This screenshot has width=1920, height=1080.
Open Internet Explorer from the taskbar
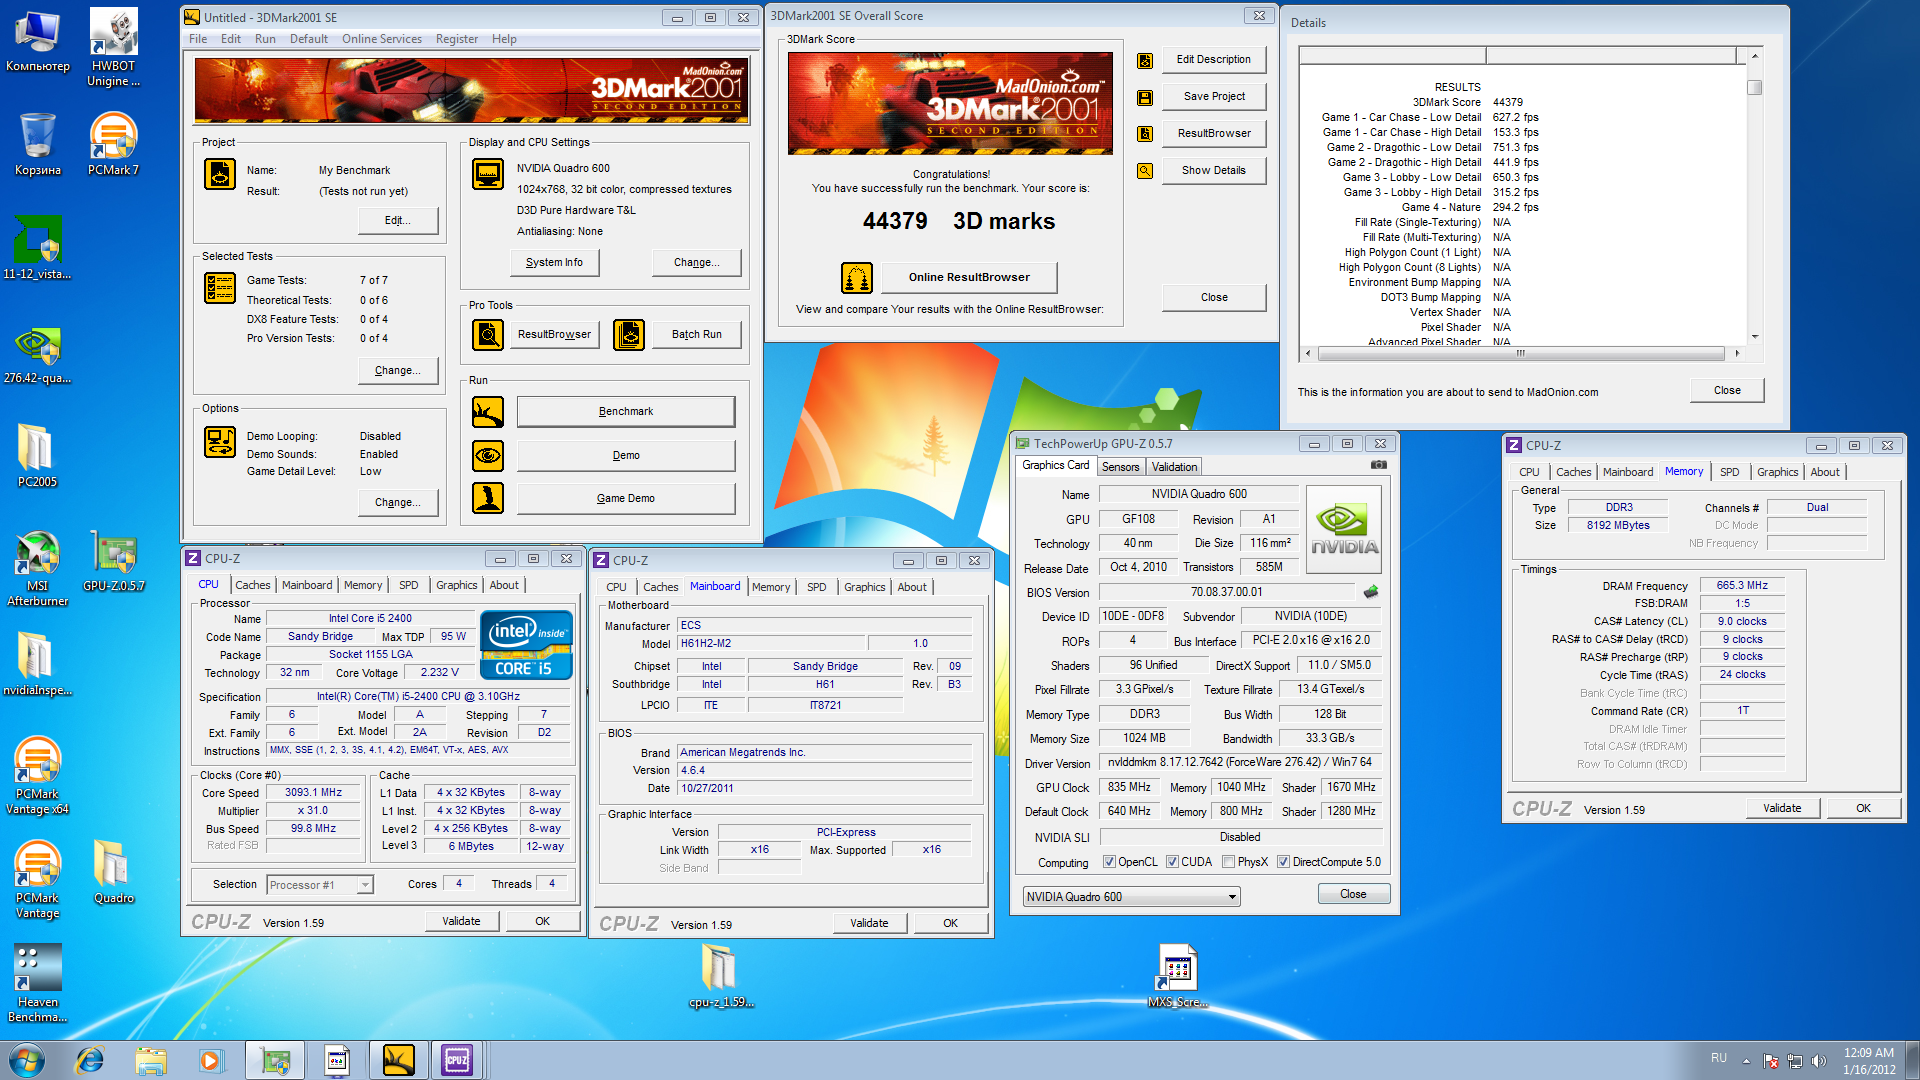pos(90,1059)
